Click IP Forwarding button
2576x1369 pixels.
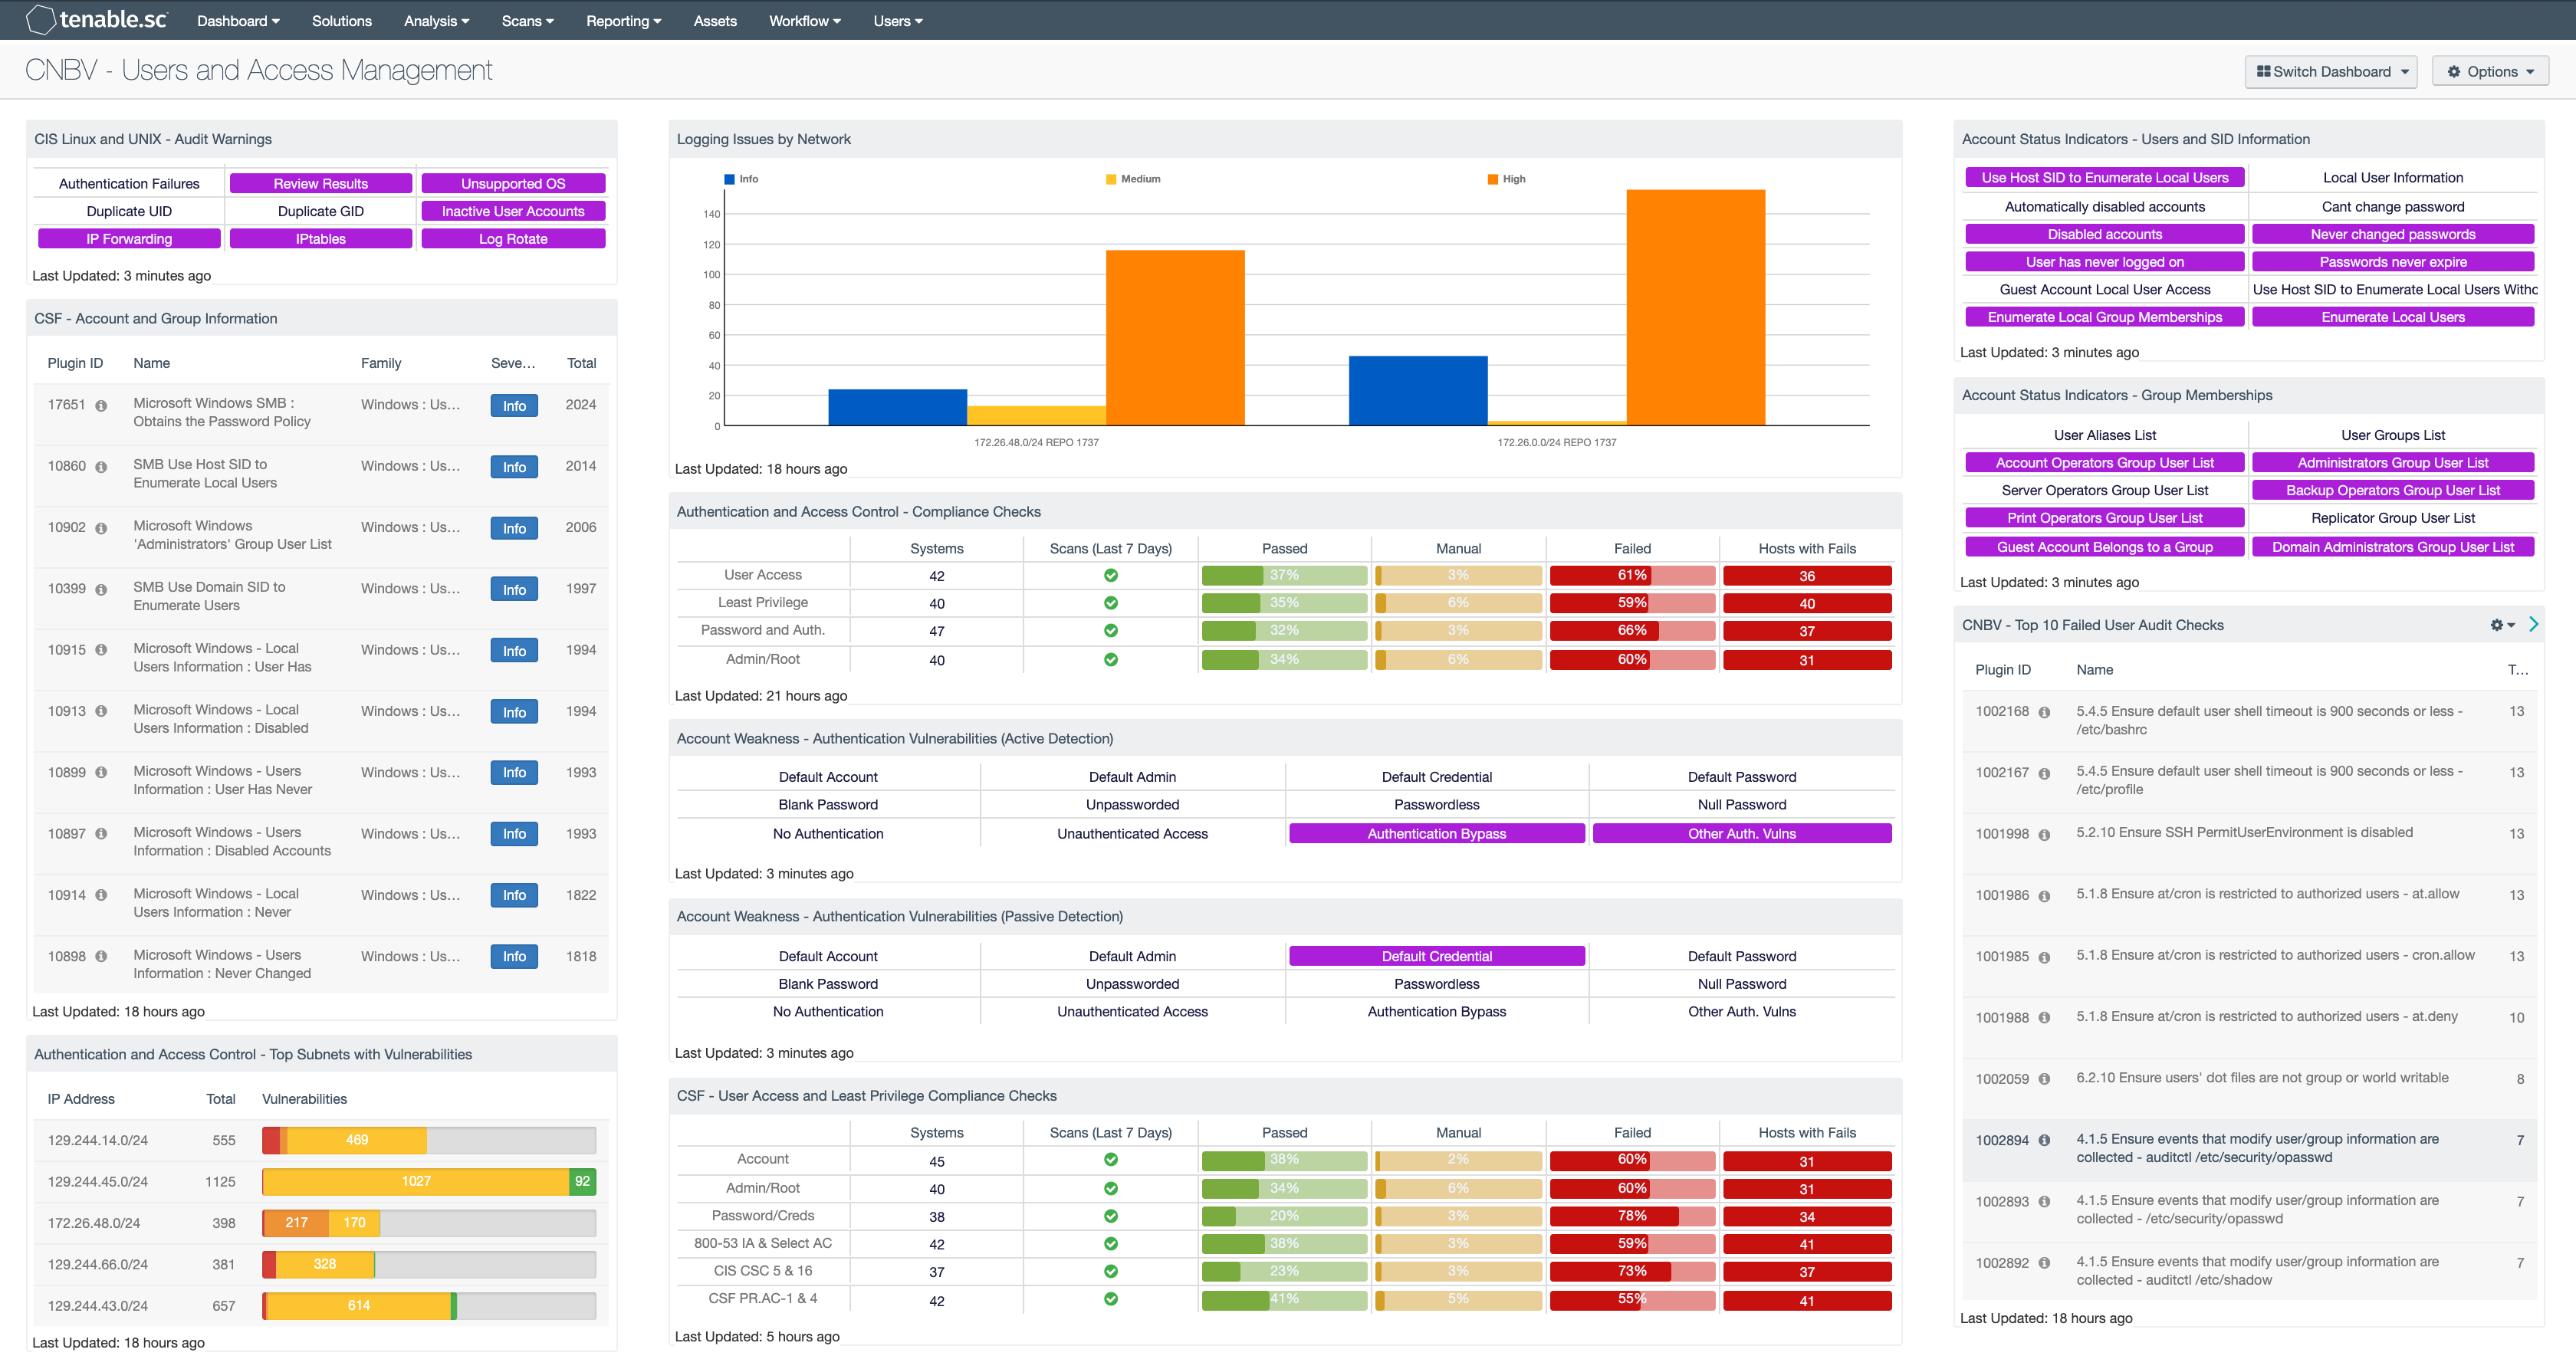(128, 238)
